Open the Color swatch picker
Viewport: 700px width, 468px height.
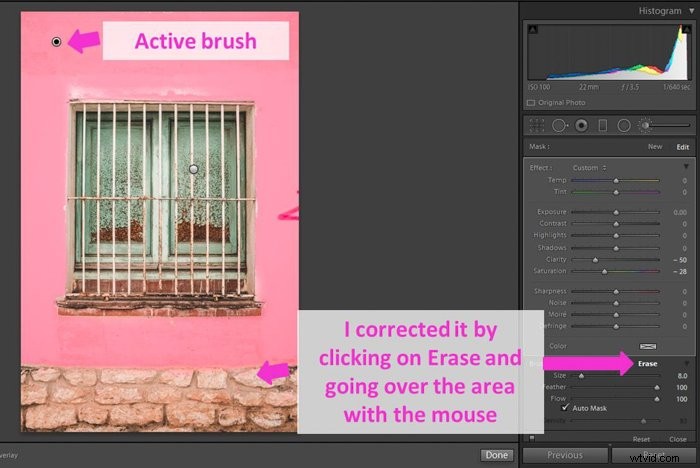648,346
